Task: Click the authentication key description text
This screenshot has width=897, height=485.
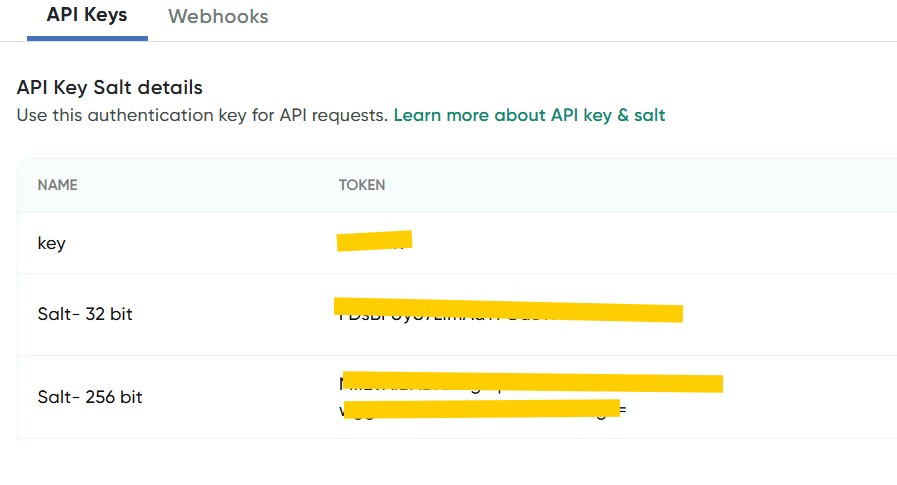Action: pos(203,115)
